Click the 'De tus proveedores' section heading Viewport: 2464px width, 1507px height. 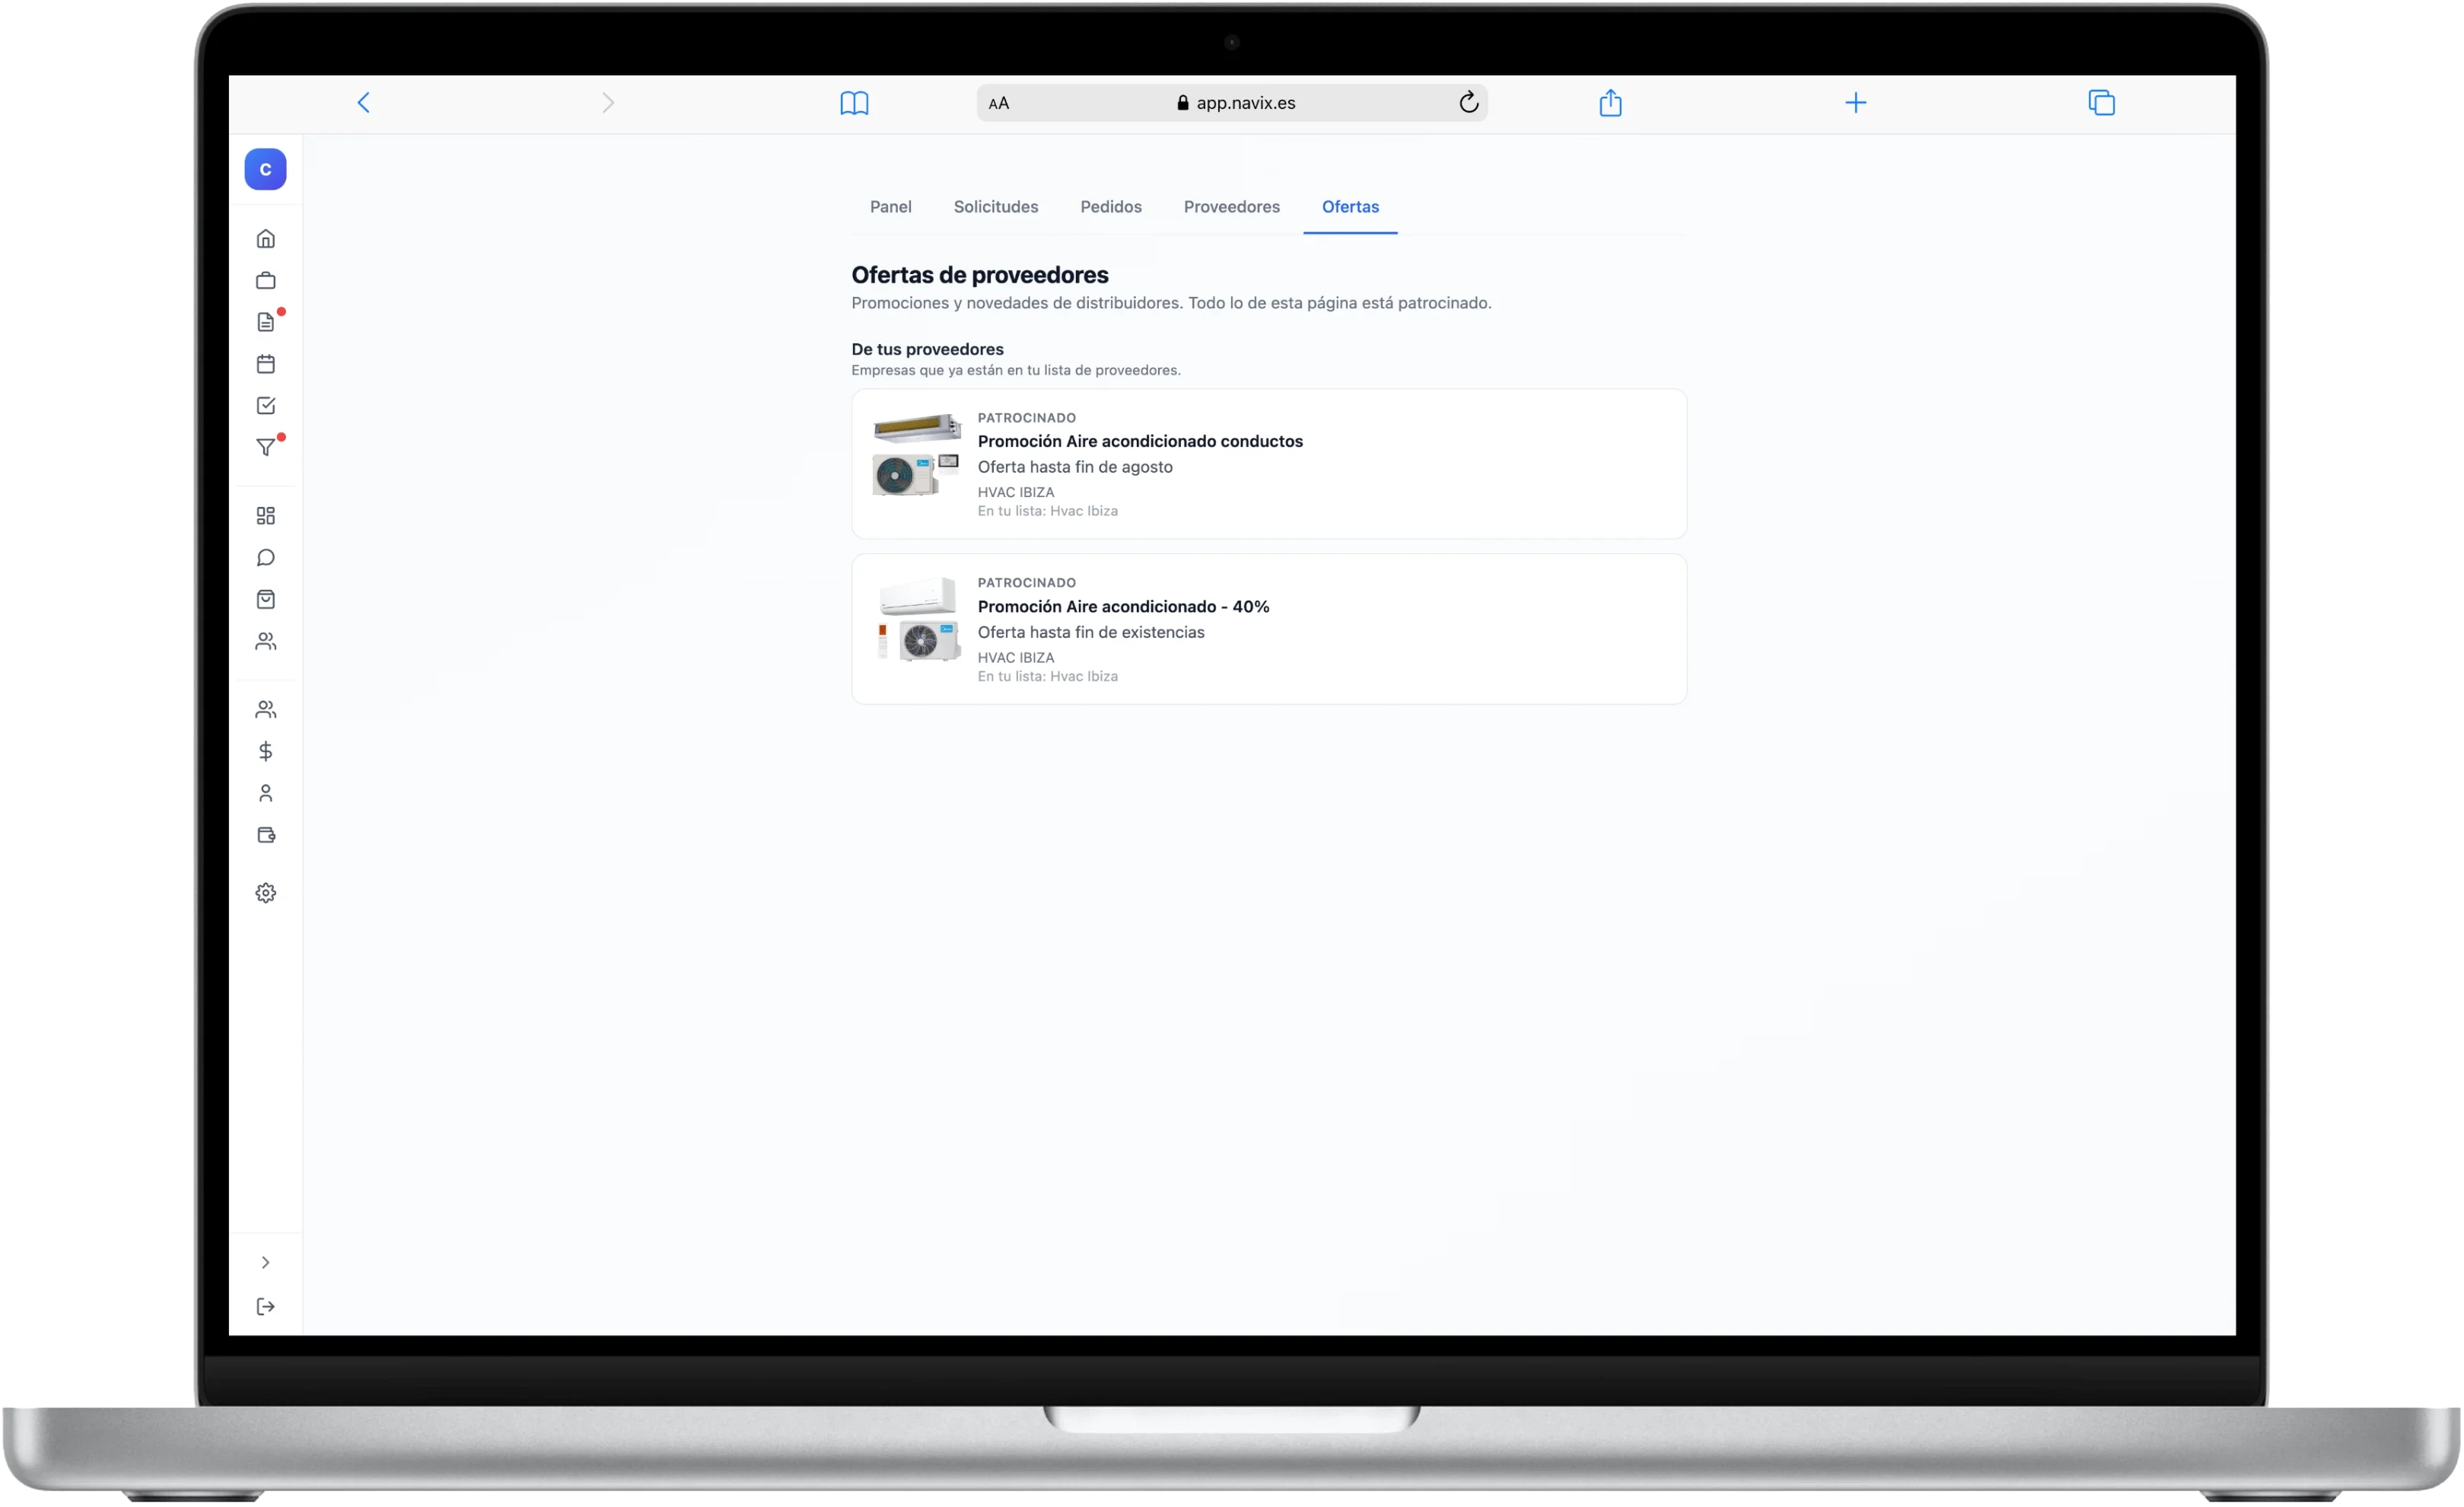(x=928, y=349)
